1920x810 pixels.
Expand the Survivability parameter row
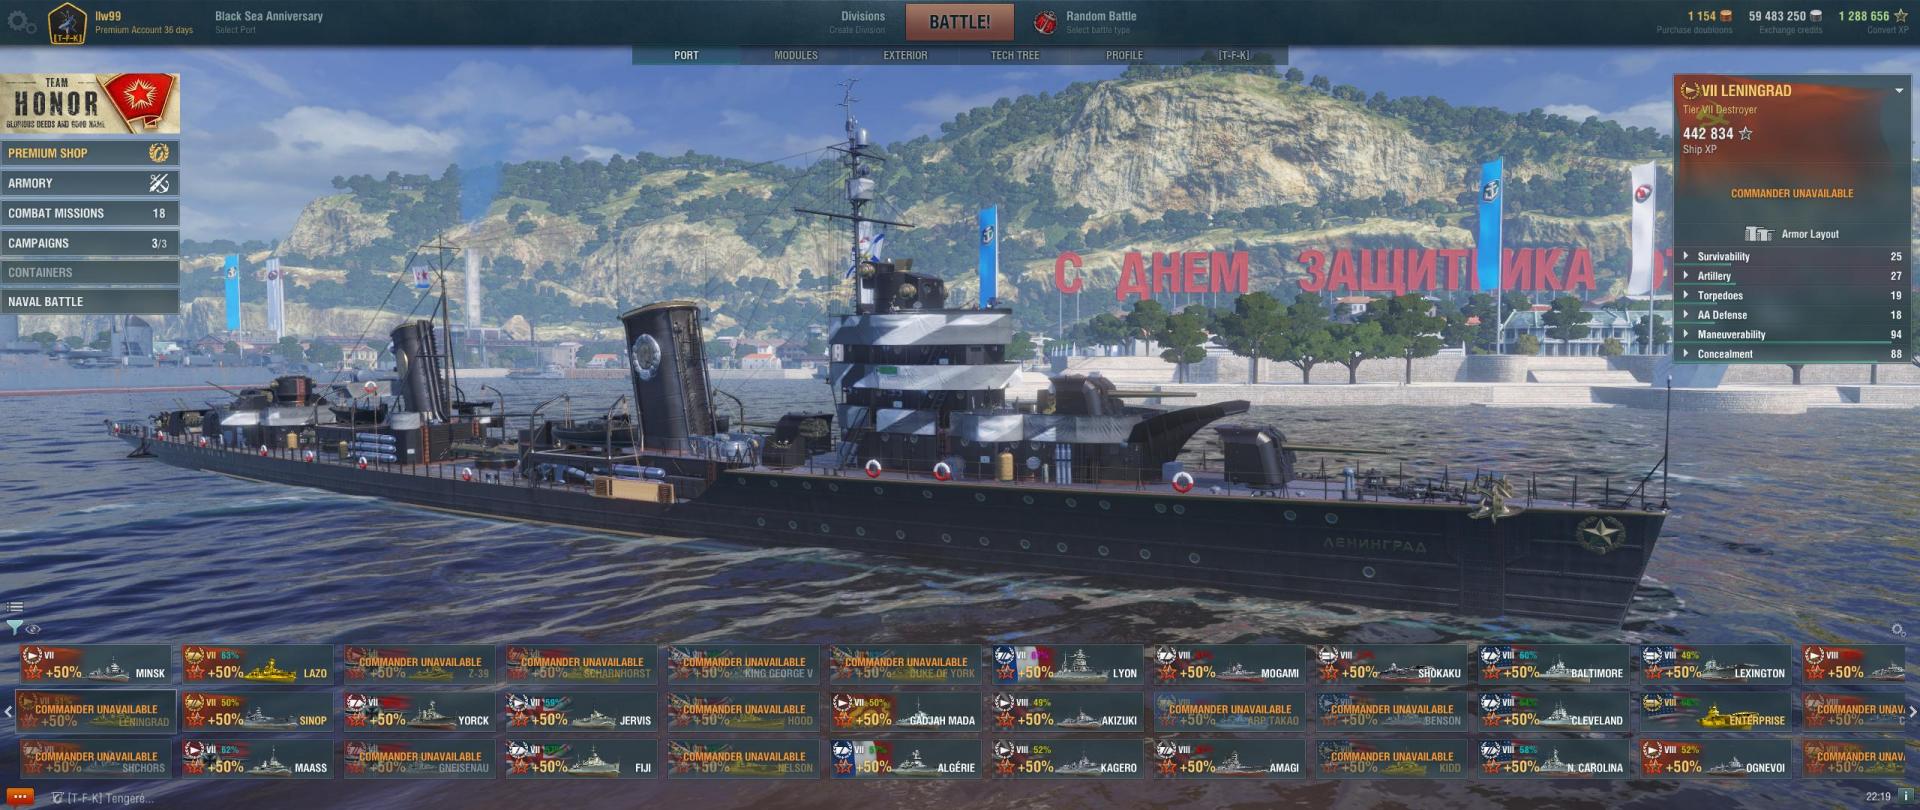(1791, 257)
